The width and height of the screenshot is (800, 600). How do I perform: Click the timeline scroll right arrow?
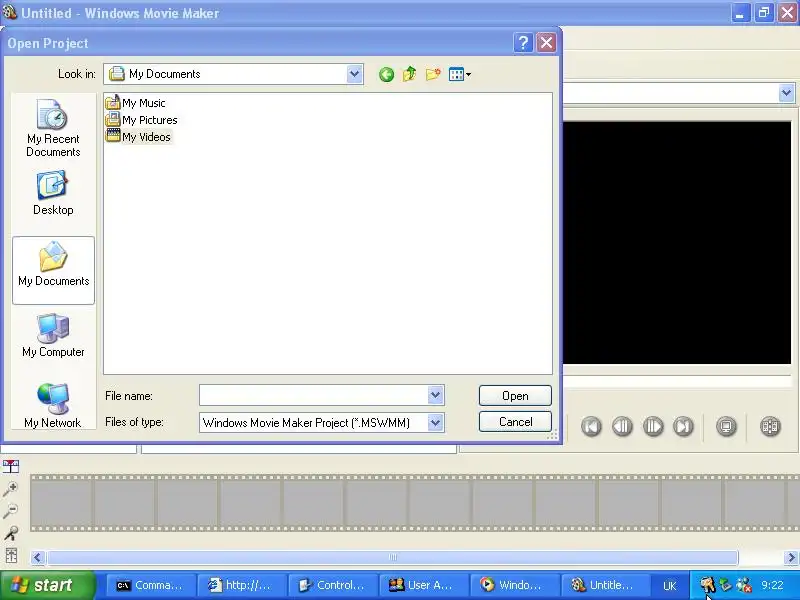click(791, 557)
